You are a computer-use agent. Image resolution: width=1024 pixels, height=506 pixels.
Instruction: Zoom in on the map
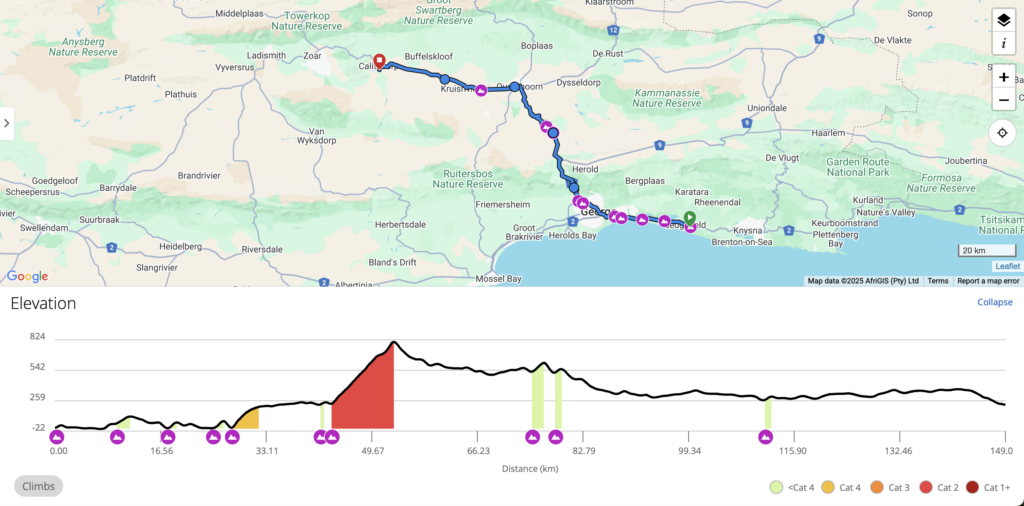click(x=1003, y=77)
